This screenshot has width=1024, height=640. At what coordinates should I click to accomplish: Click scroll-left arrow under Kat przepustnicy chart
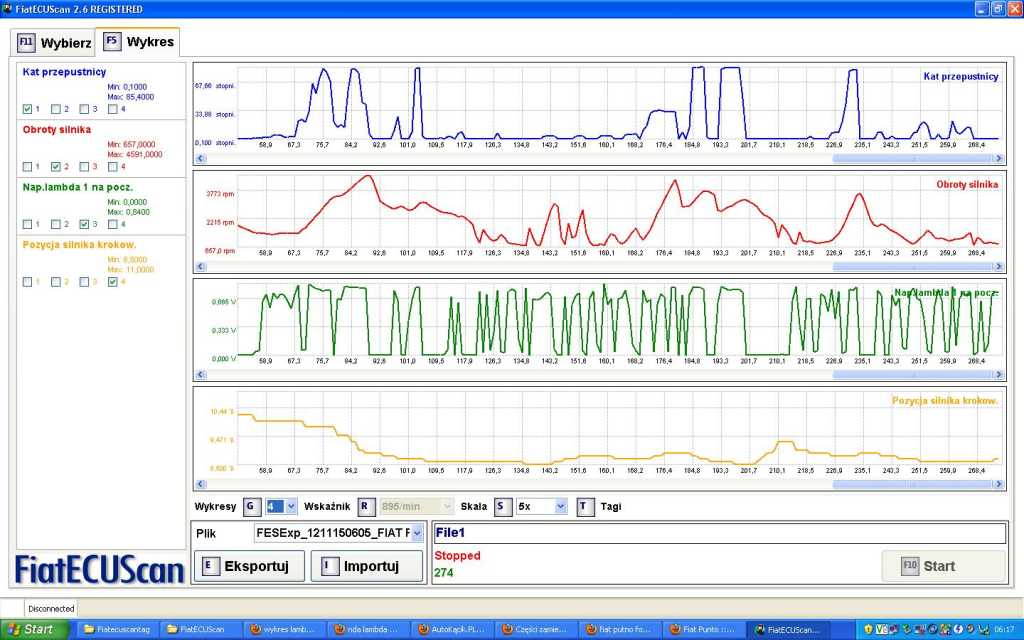[199, 158]
